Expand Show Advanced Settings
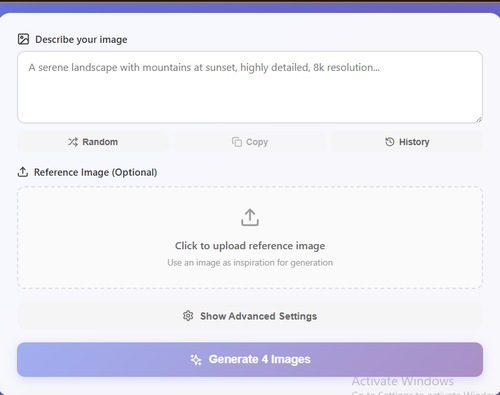Screen dimensions: 500x395 pos(250,316)
